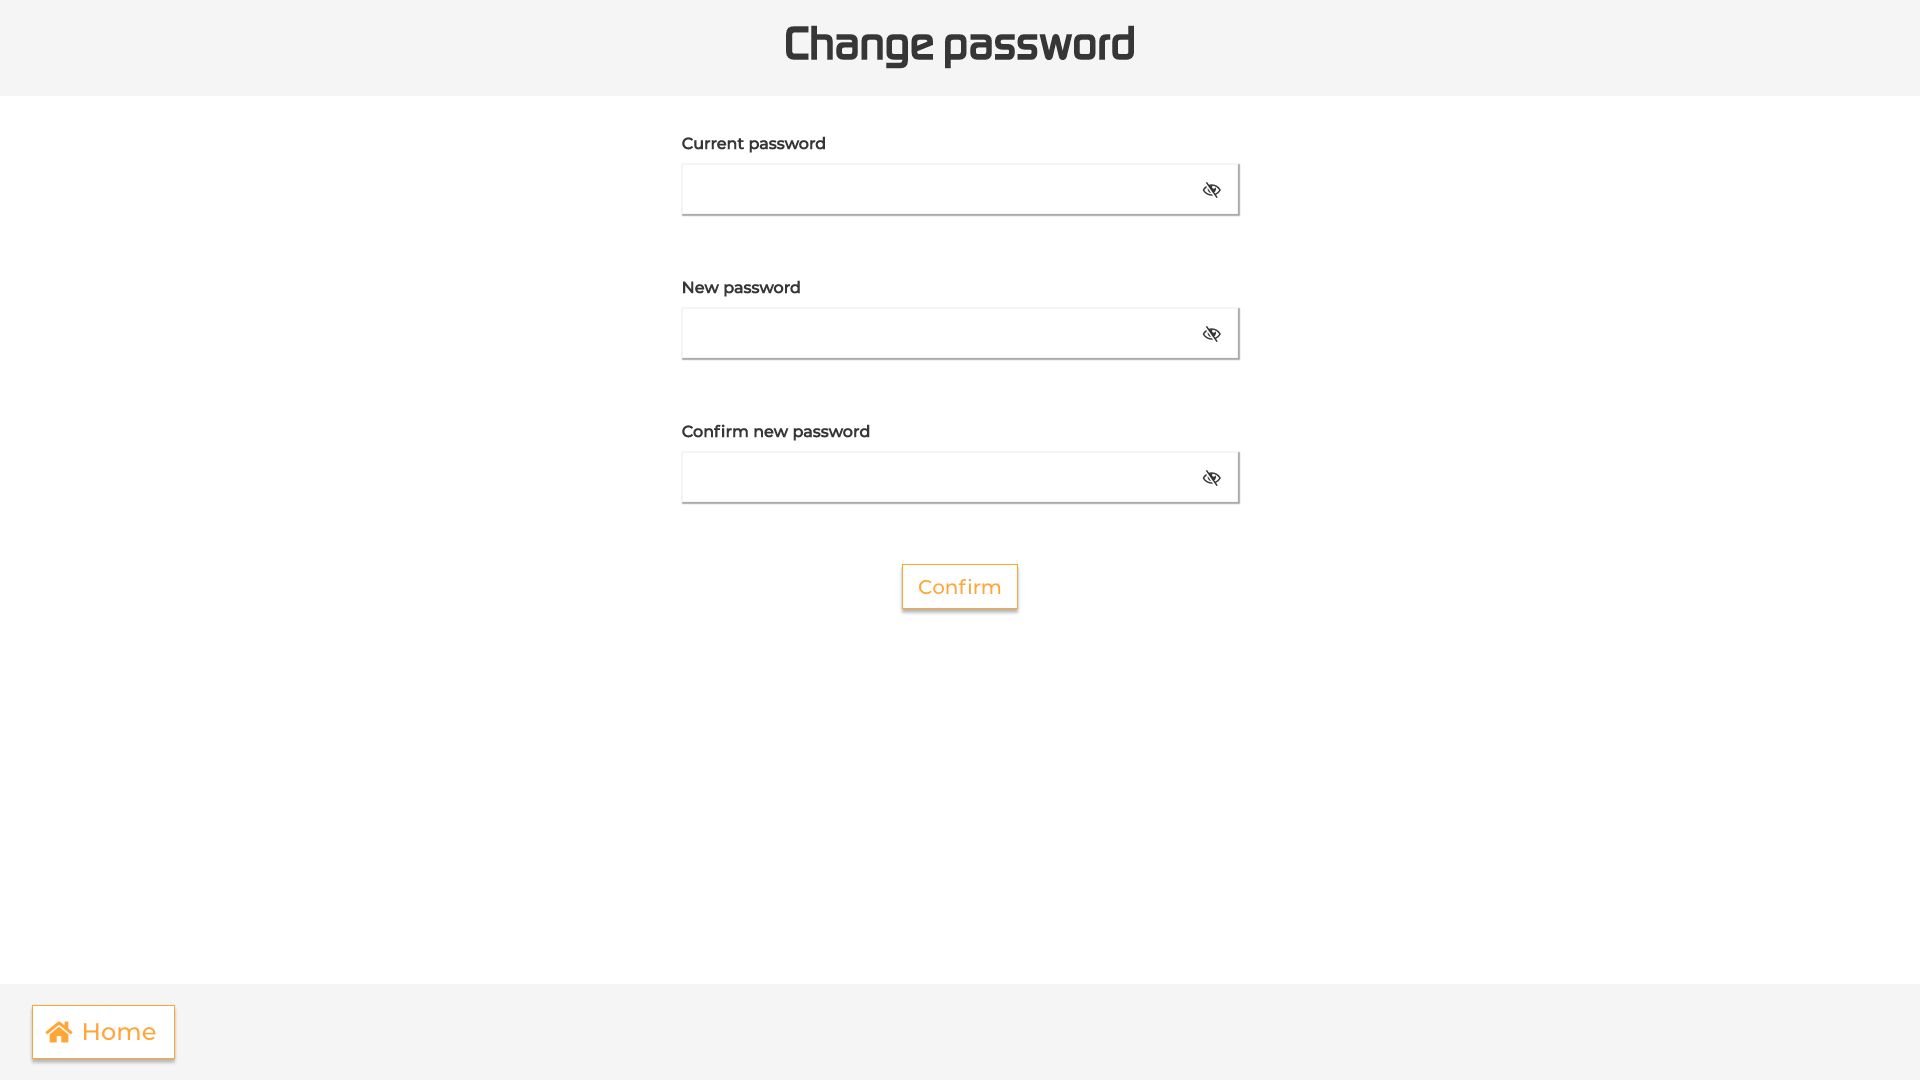
Task: Click the eye icon in Confirm new password field
Action: pos(1211,477)
